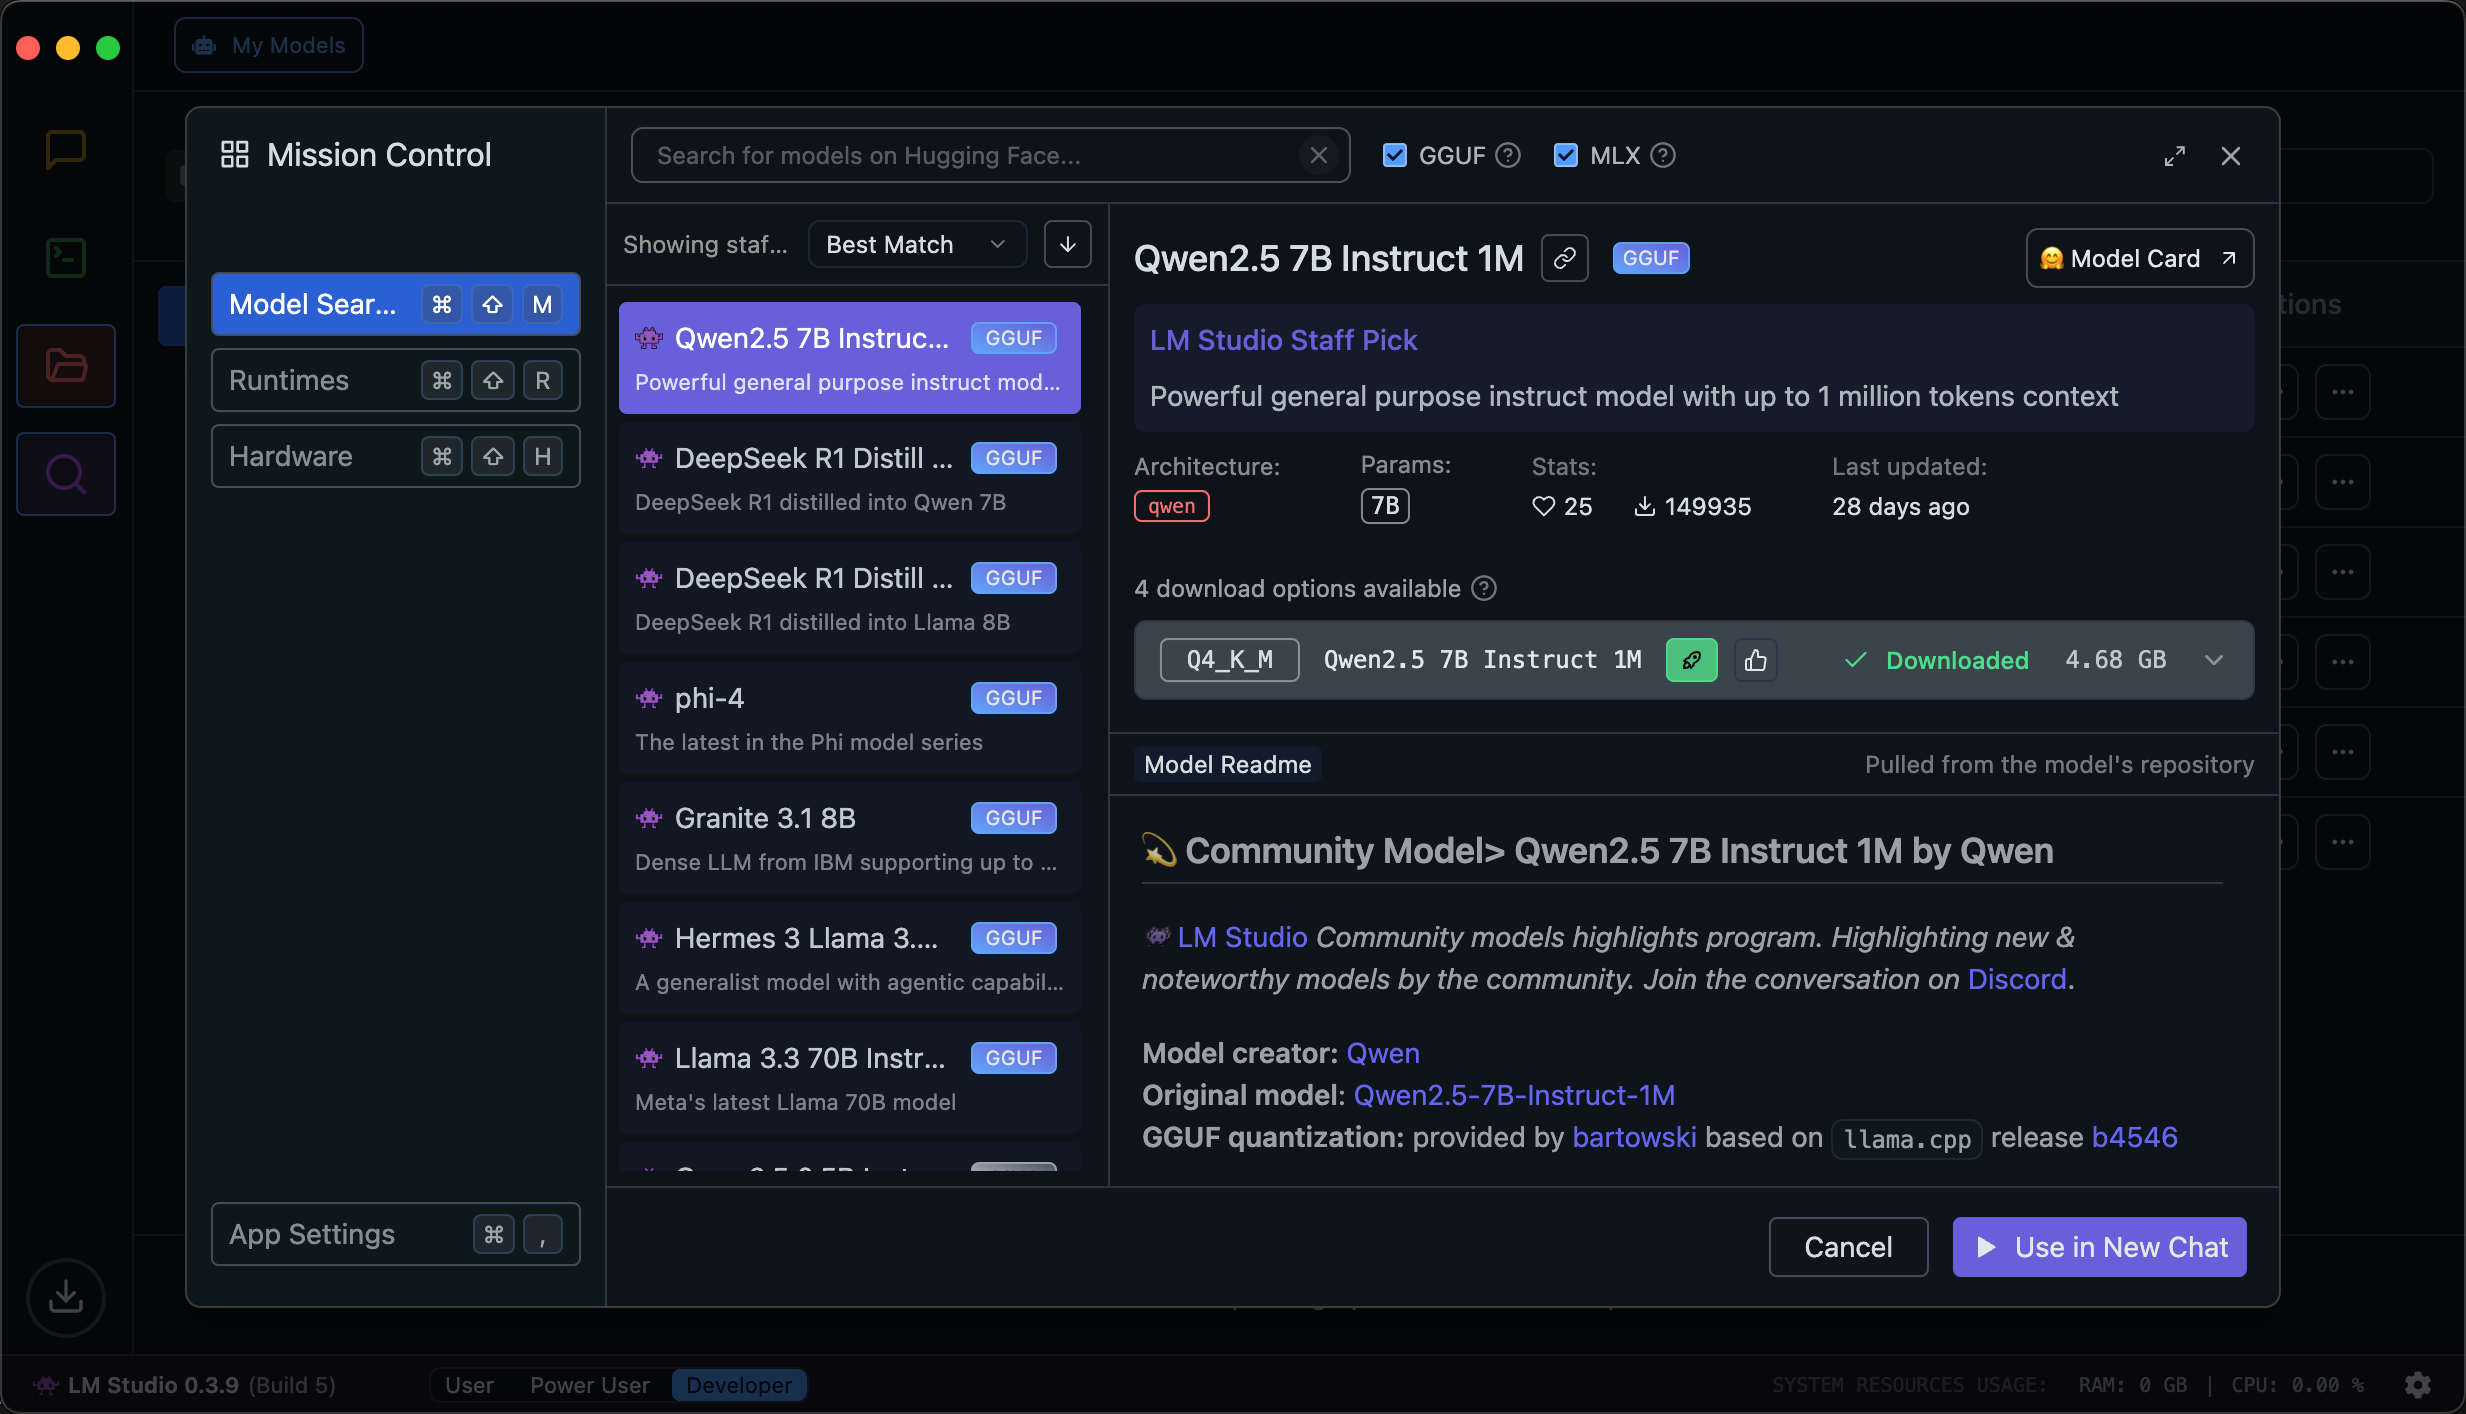Select DeepSeek R1 distilled into Llama 8B
Image resolution: width=2466 pixels, height=1414 pixels.
(850, 598)
